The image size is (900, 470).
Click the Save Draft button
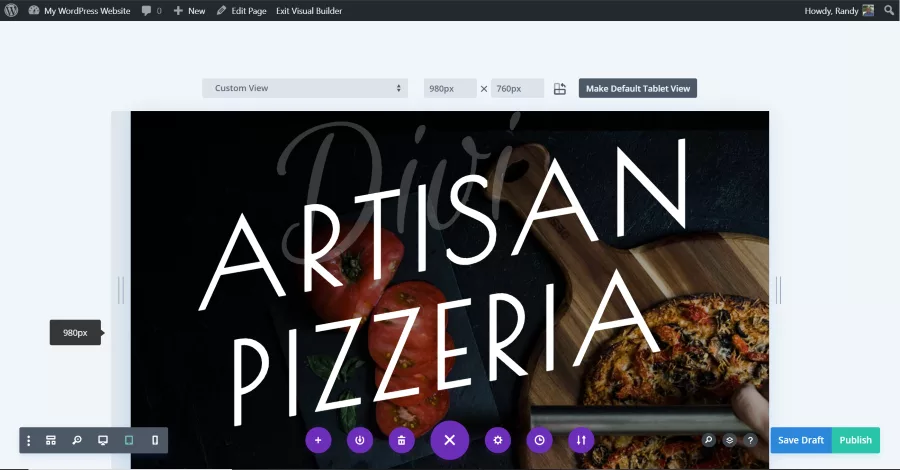[x=801, y=440]
